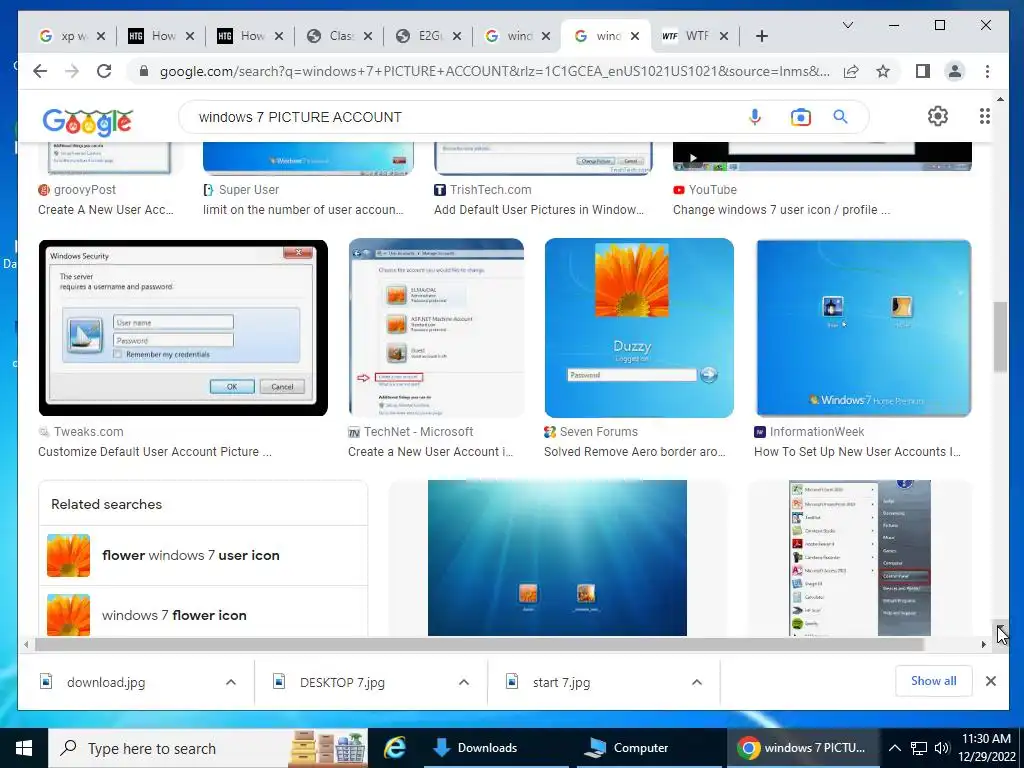Close the WTF tab
This screenshot has width=1024, height=768.
tap(724, 36)
